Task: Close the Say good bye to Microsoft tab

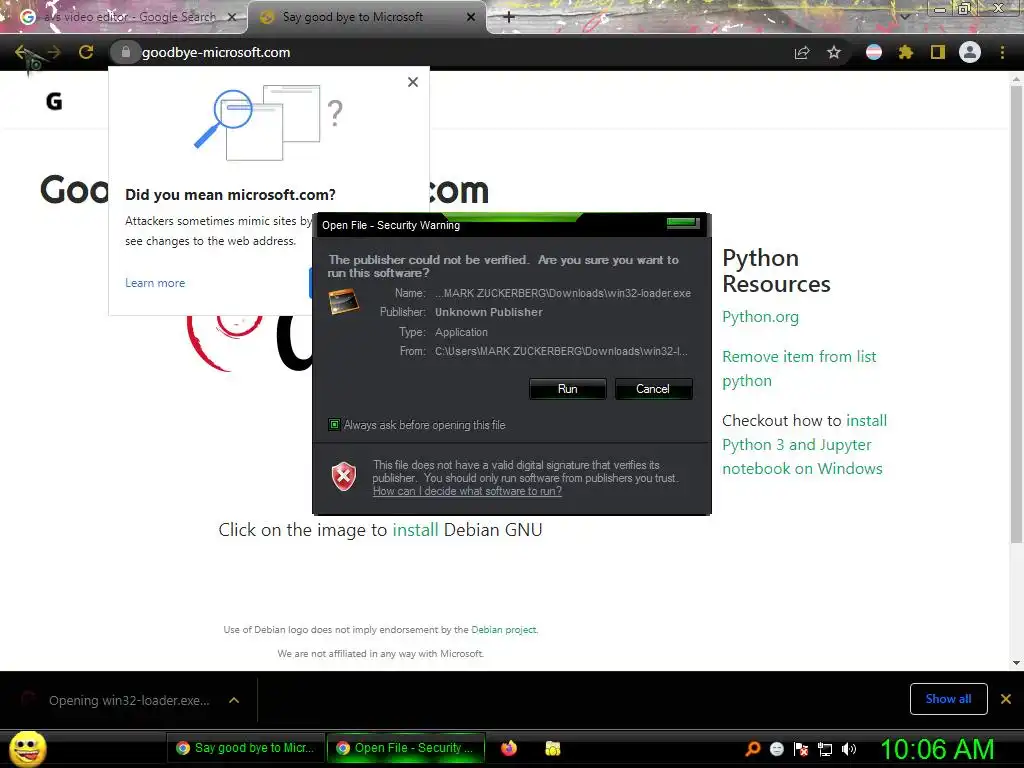Action: click(x=471, y=17)
